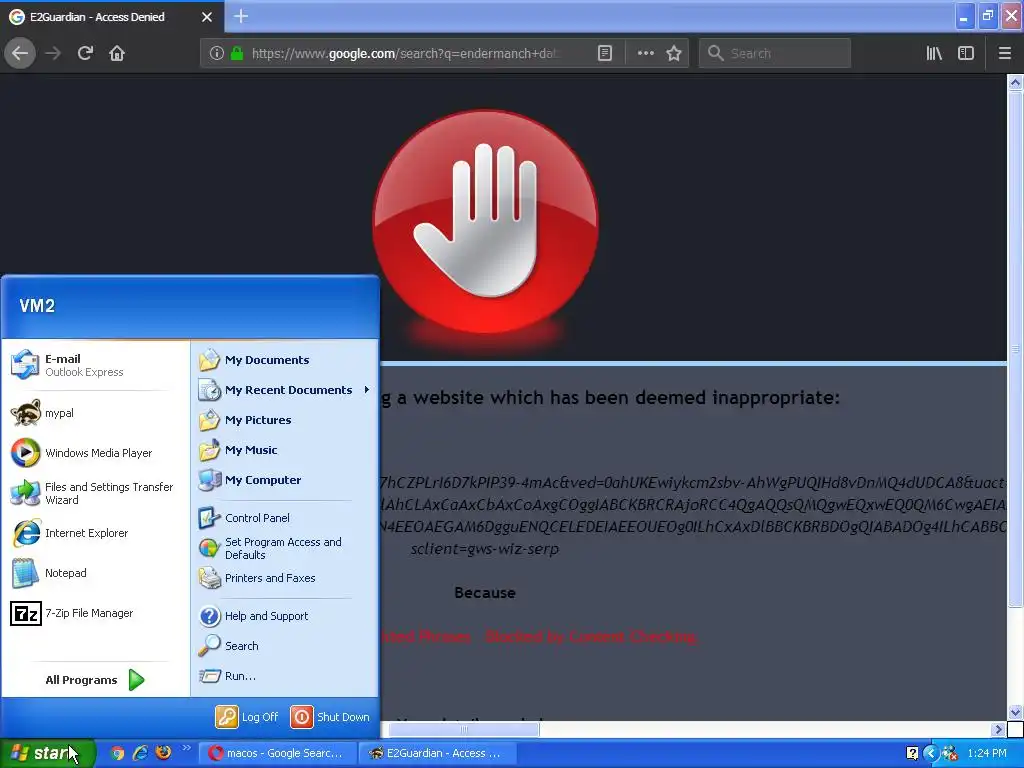
Task: Open My Music folder
Action: click(285, 450)
